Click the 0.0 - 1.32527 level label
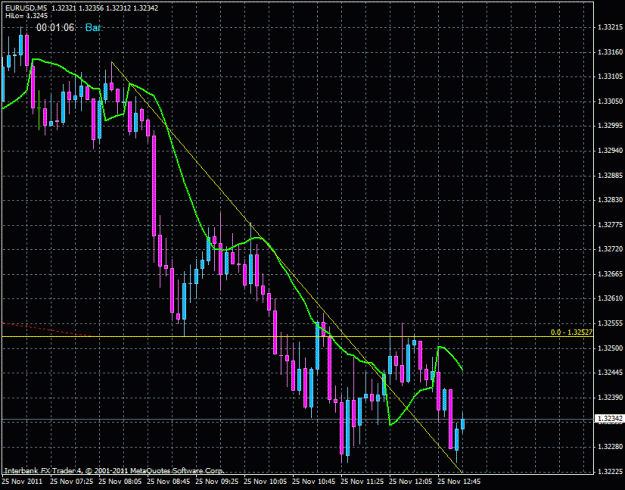625x490 pixels. [571, 332]
